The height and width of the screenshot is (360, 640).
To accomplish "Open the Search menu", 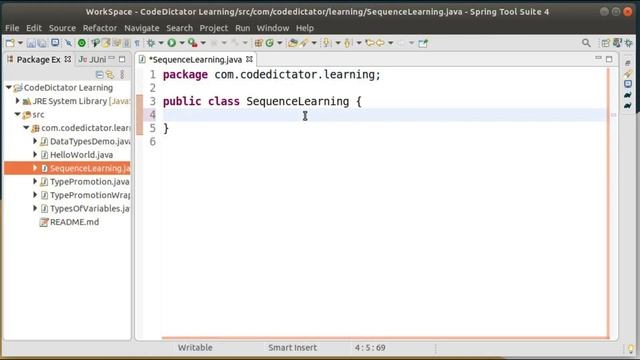I will click(179, 28).
